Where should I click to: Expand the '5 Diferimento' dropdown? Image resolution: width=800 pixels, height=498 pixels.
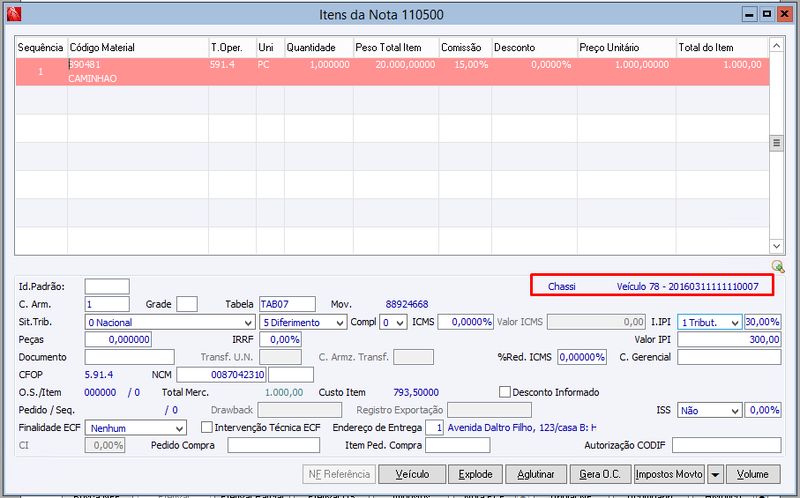[x=340, y=322]
